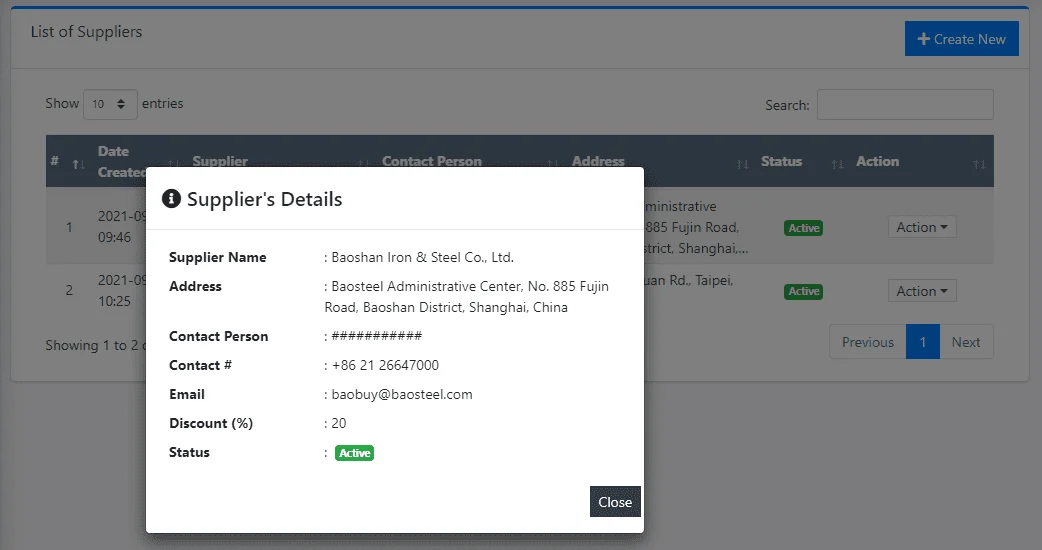This screenshot has height=550, width=1042.
Task: Go to the Previous page
Action: [868, 342]
